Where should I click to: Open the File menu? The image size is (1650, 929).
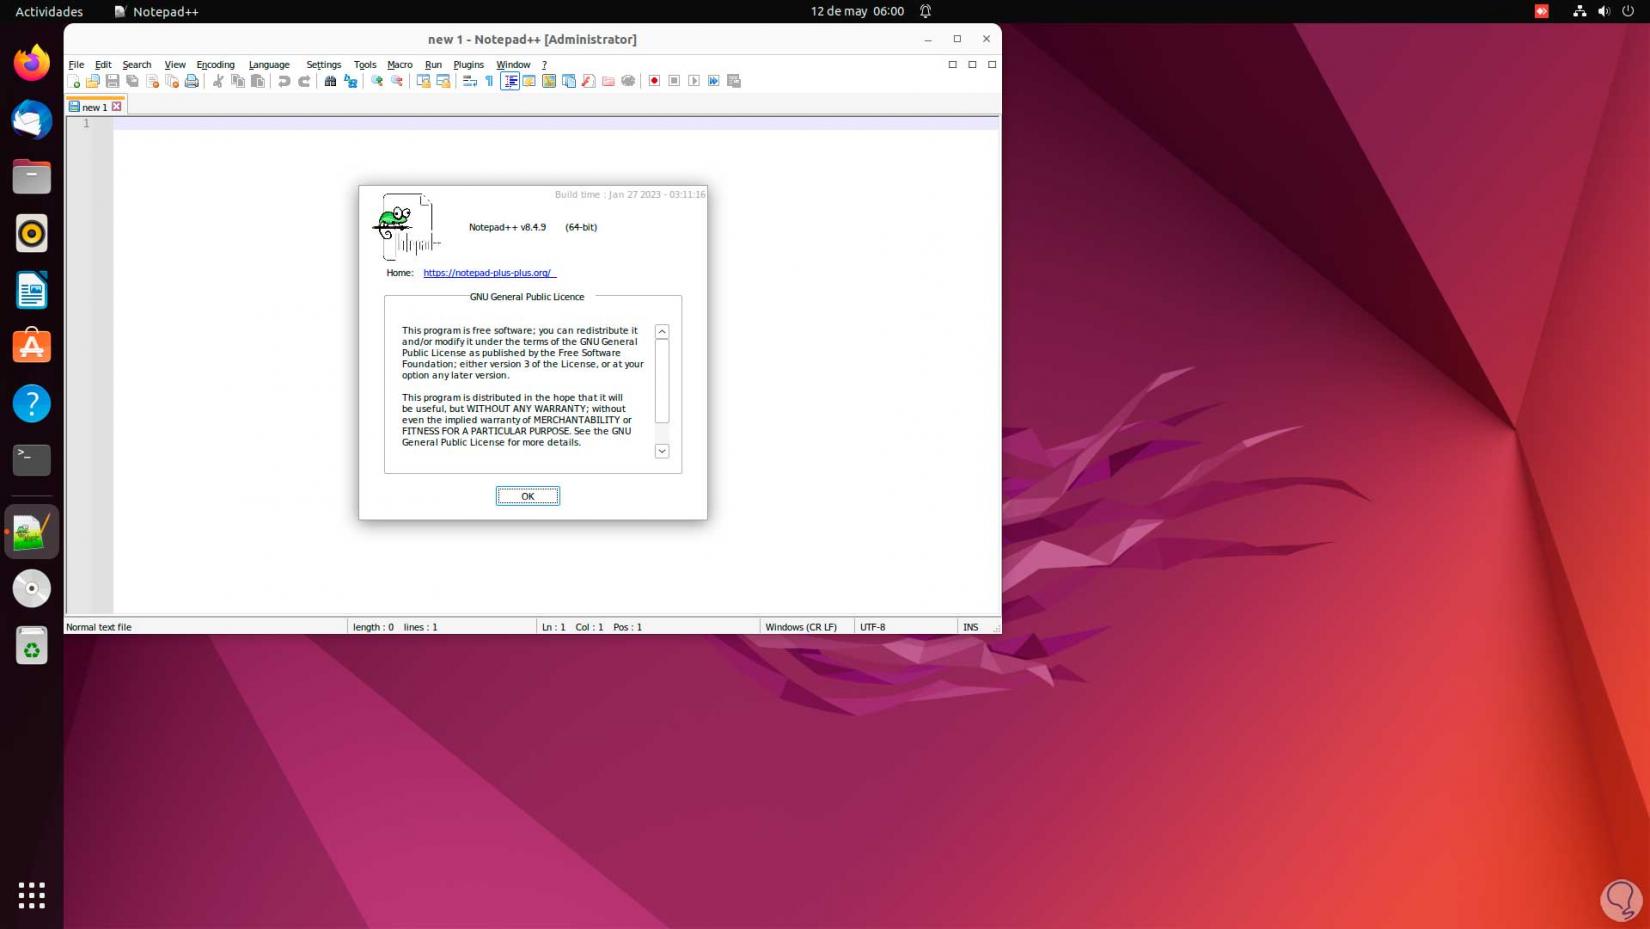pos(76,65)
